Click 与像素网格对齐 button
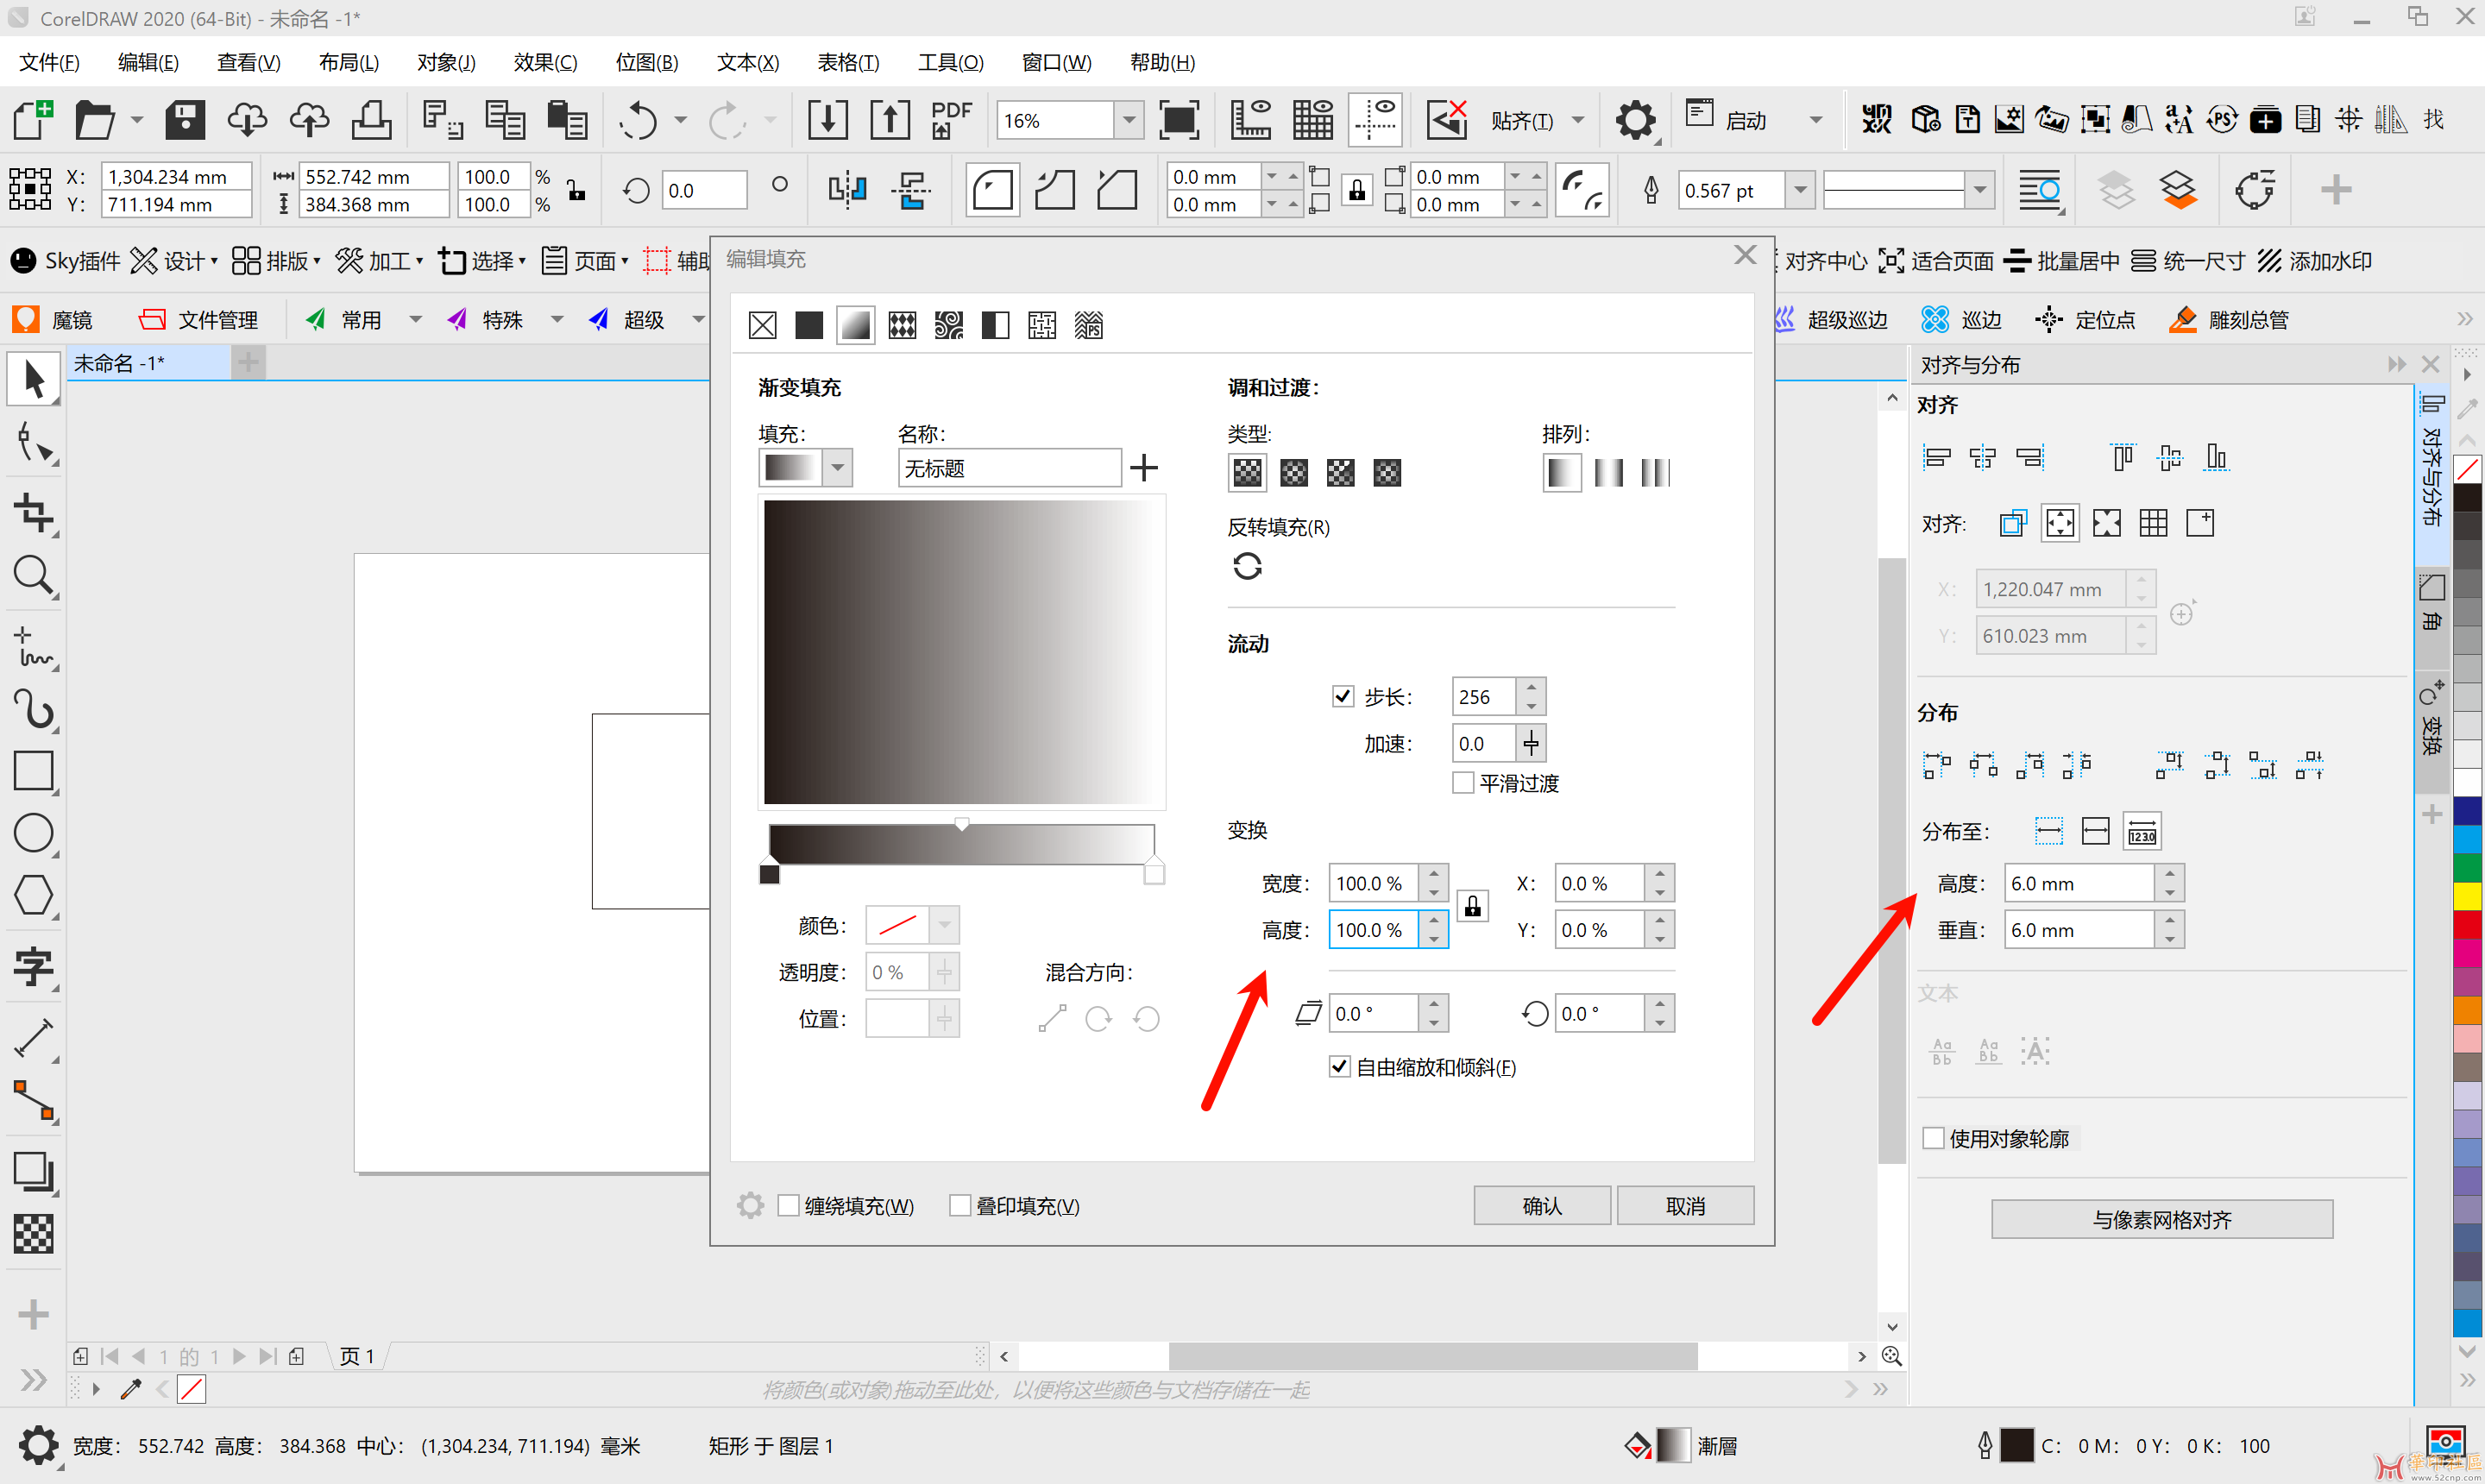The image size is (2485, 1484). click(x=2161, y=1220)
